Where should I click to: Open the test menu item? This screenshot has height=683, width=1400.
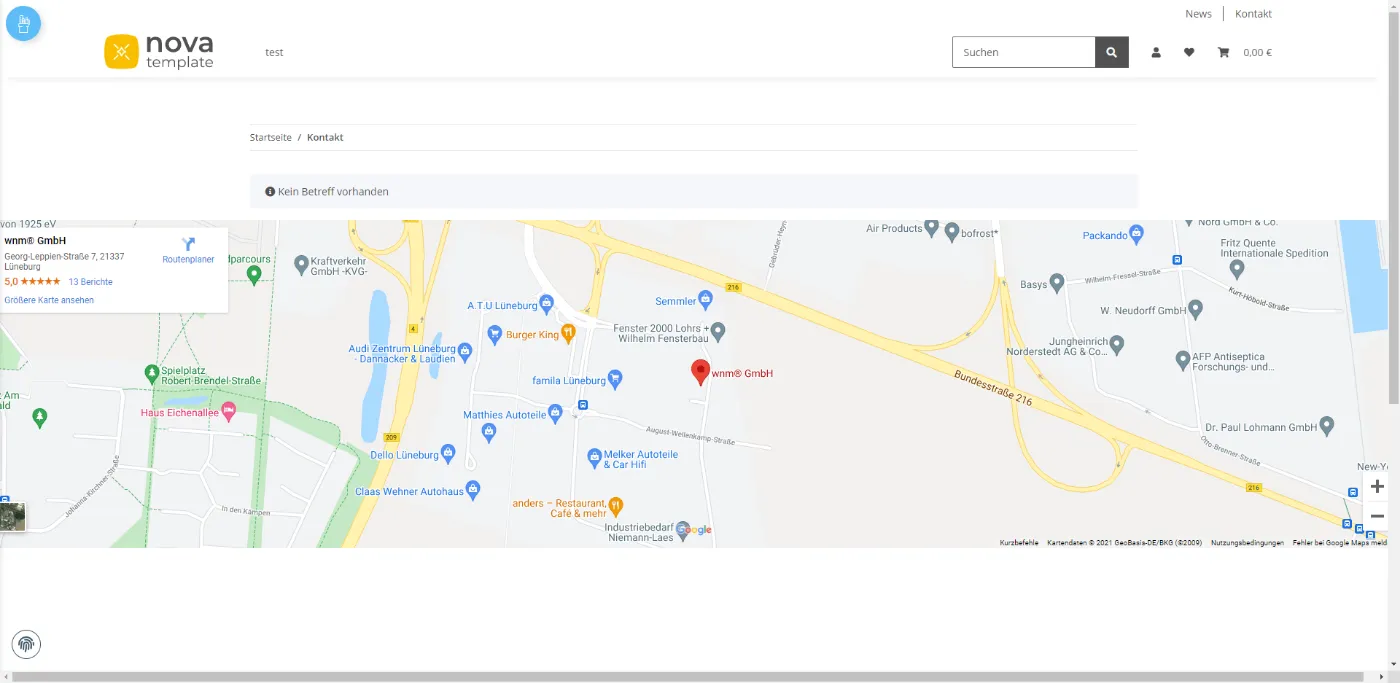pos(274,52)
